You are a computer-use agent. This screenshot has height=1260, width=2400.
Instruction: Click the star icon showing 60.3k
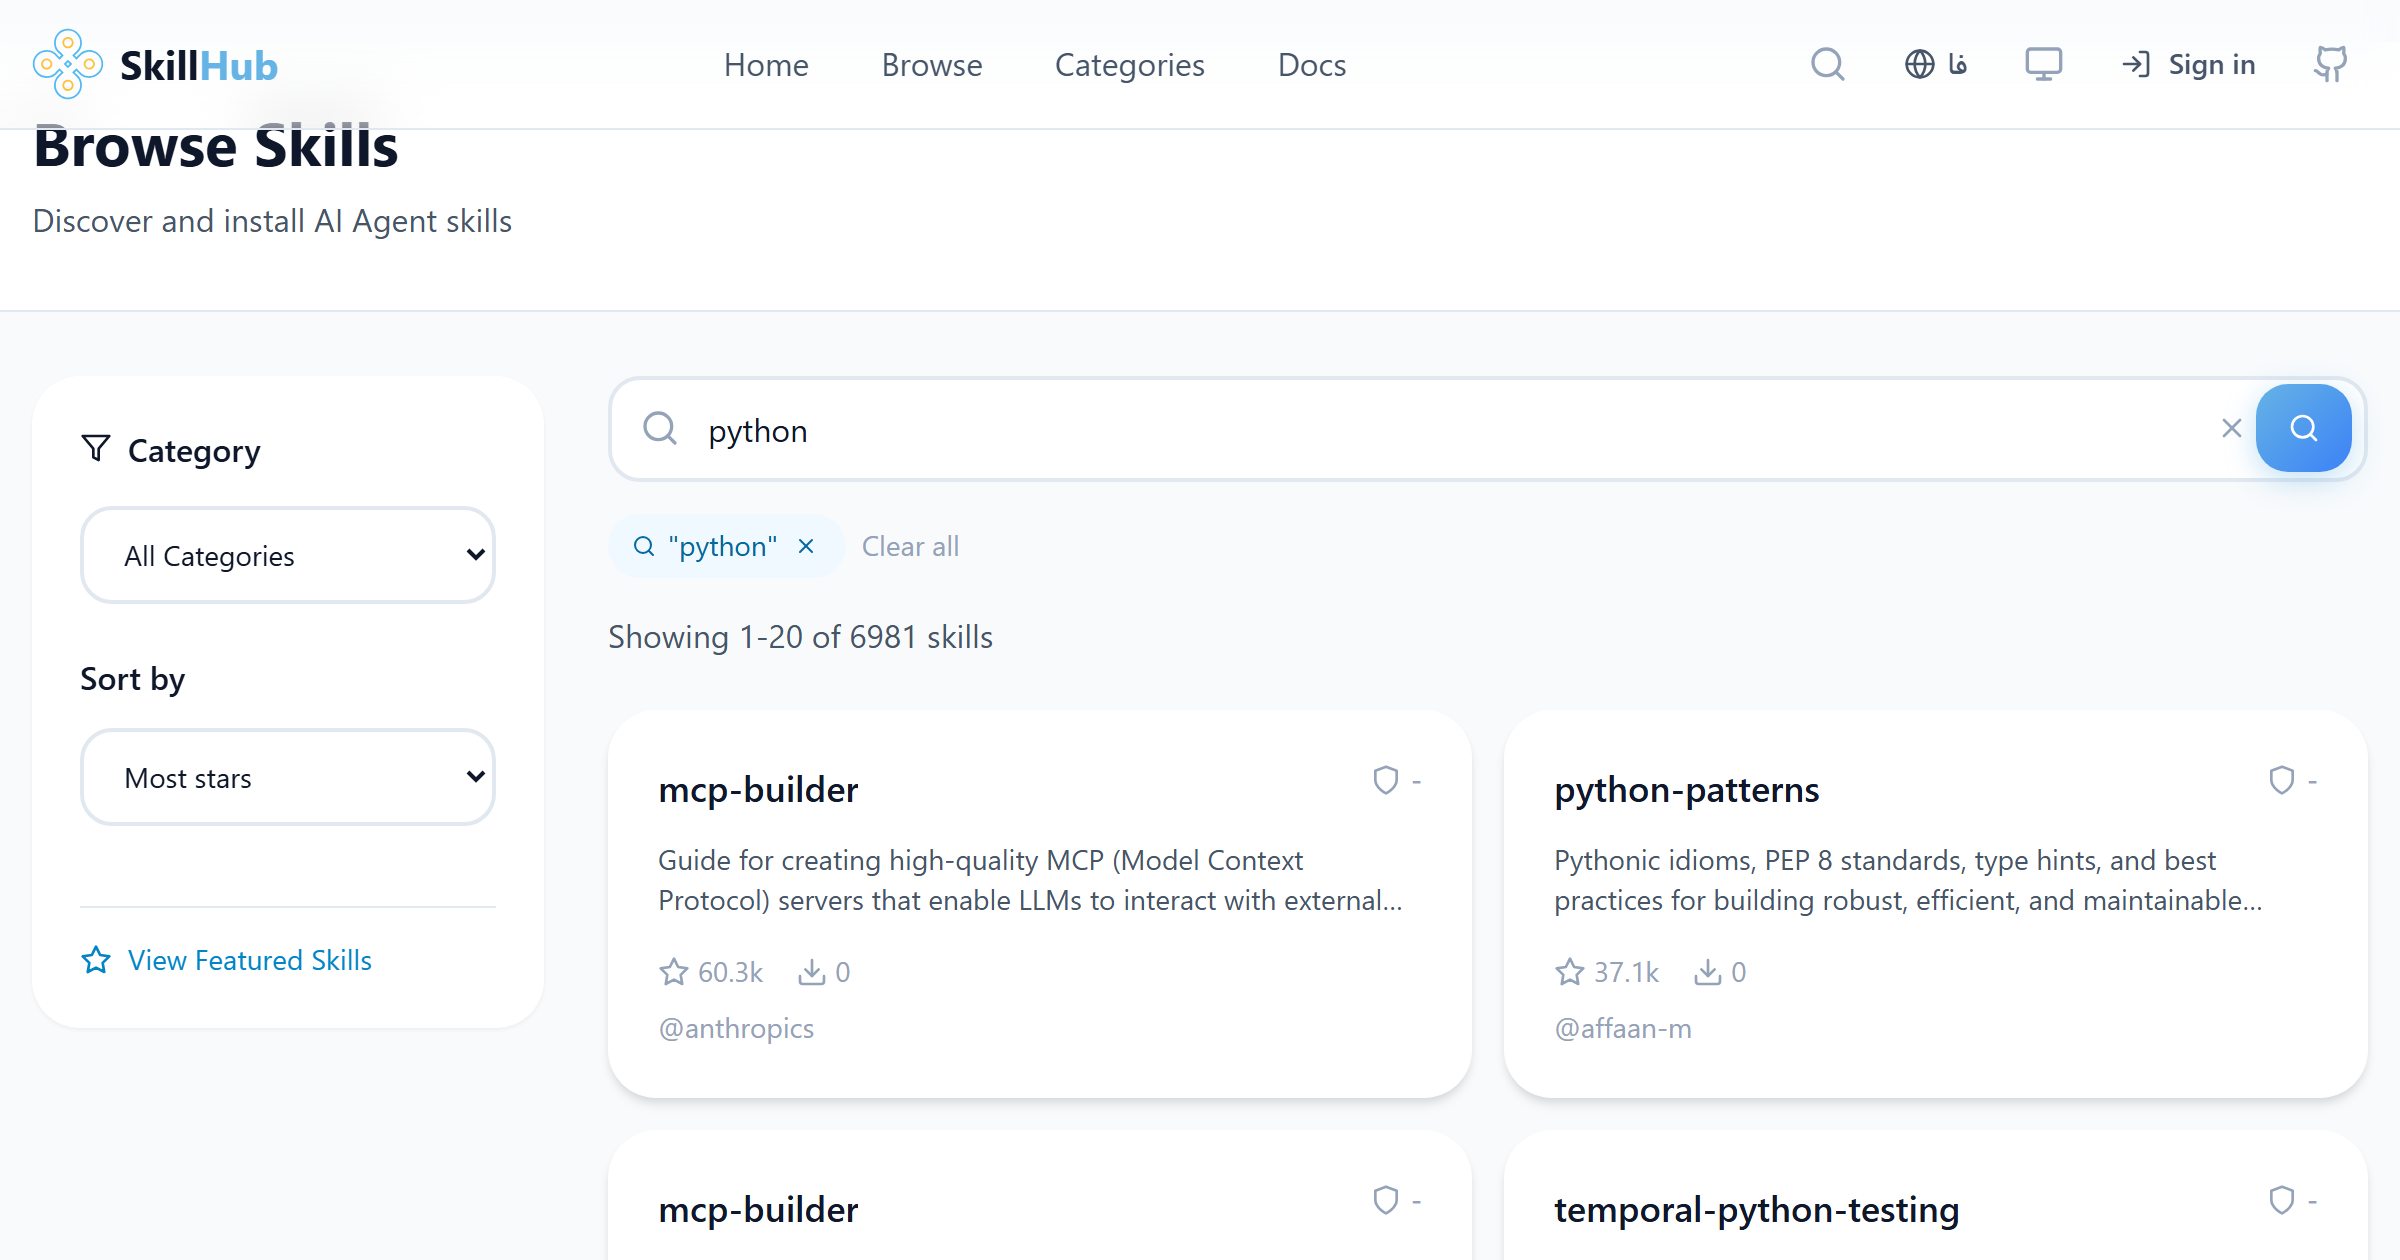673,971
